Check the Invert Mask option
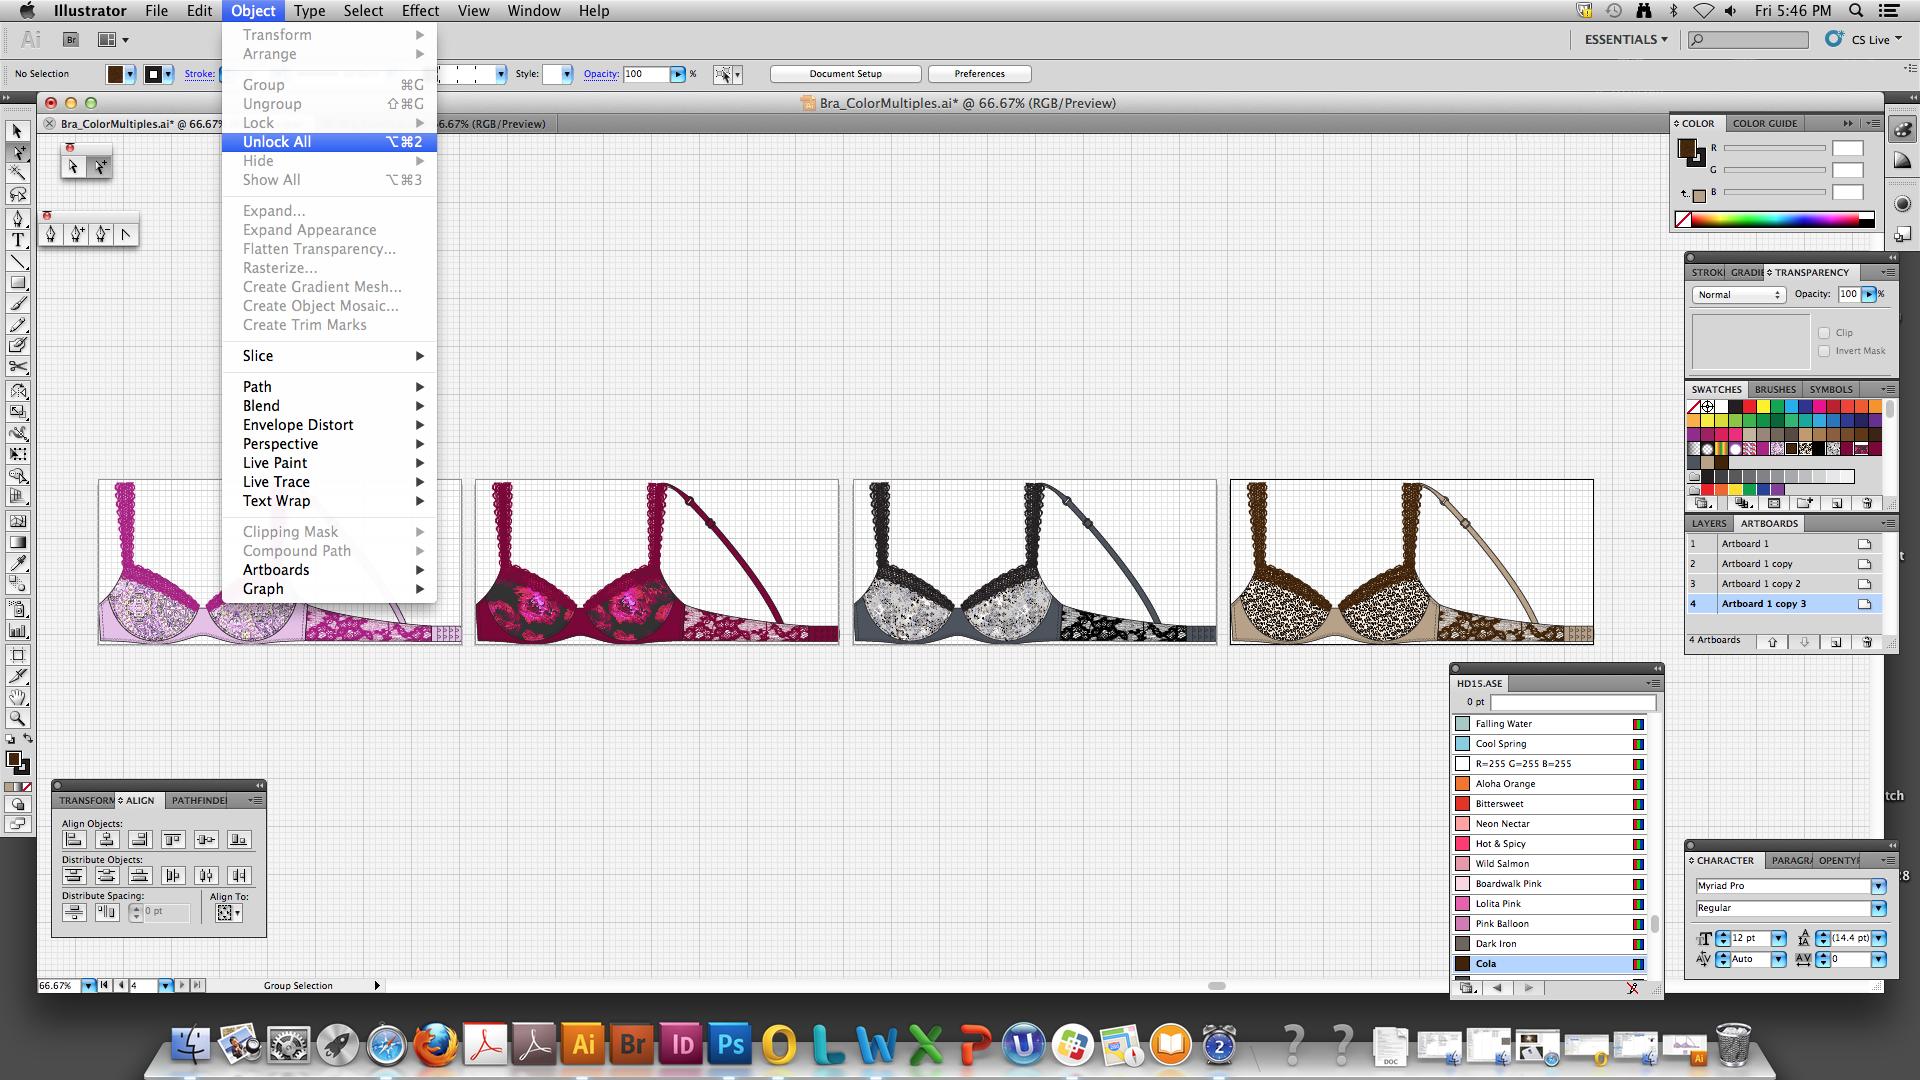Viewport: 1920px width, 1080px height. coord(1824,351)
